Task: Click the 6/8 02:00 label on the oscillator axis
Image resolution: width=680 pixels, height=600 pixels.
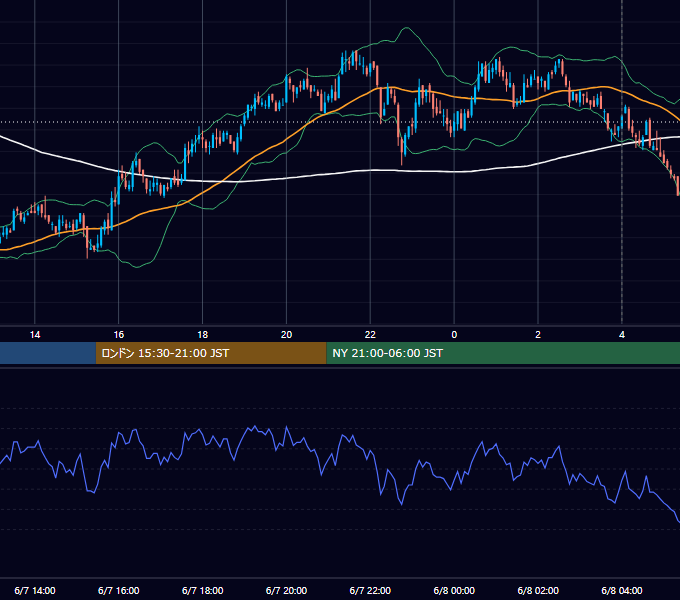Action: 538,590
